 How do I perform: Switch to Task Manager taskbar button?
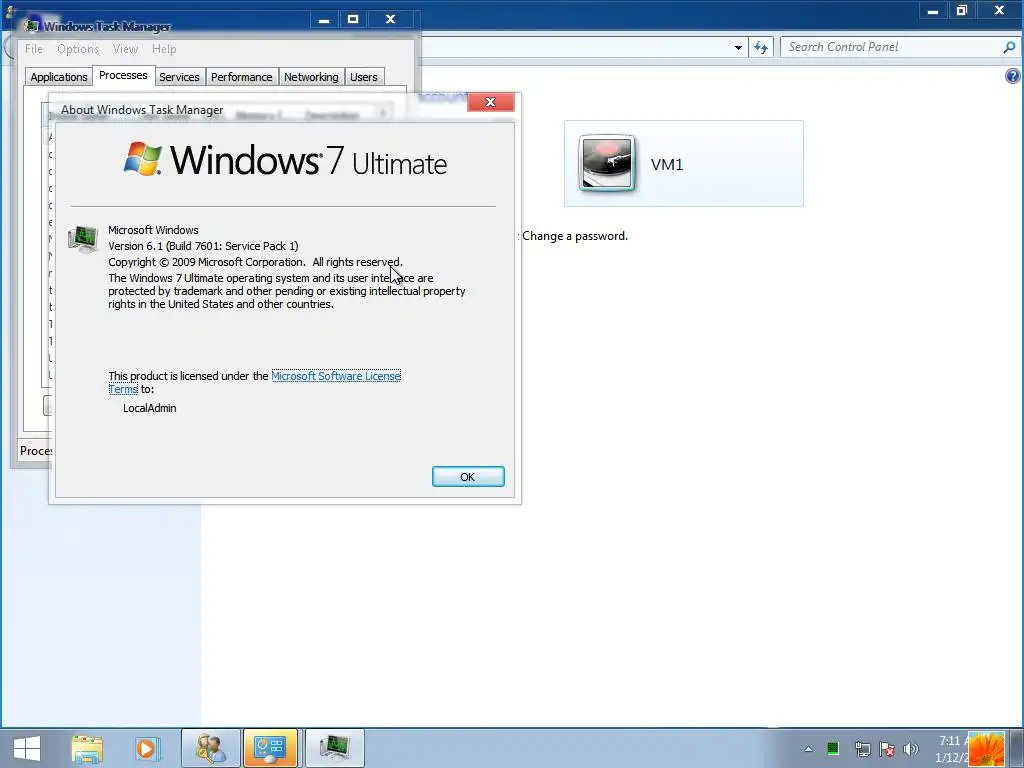[334, 748]
